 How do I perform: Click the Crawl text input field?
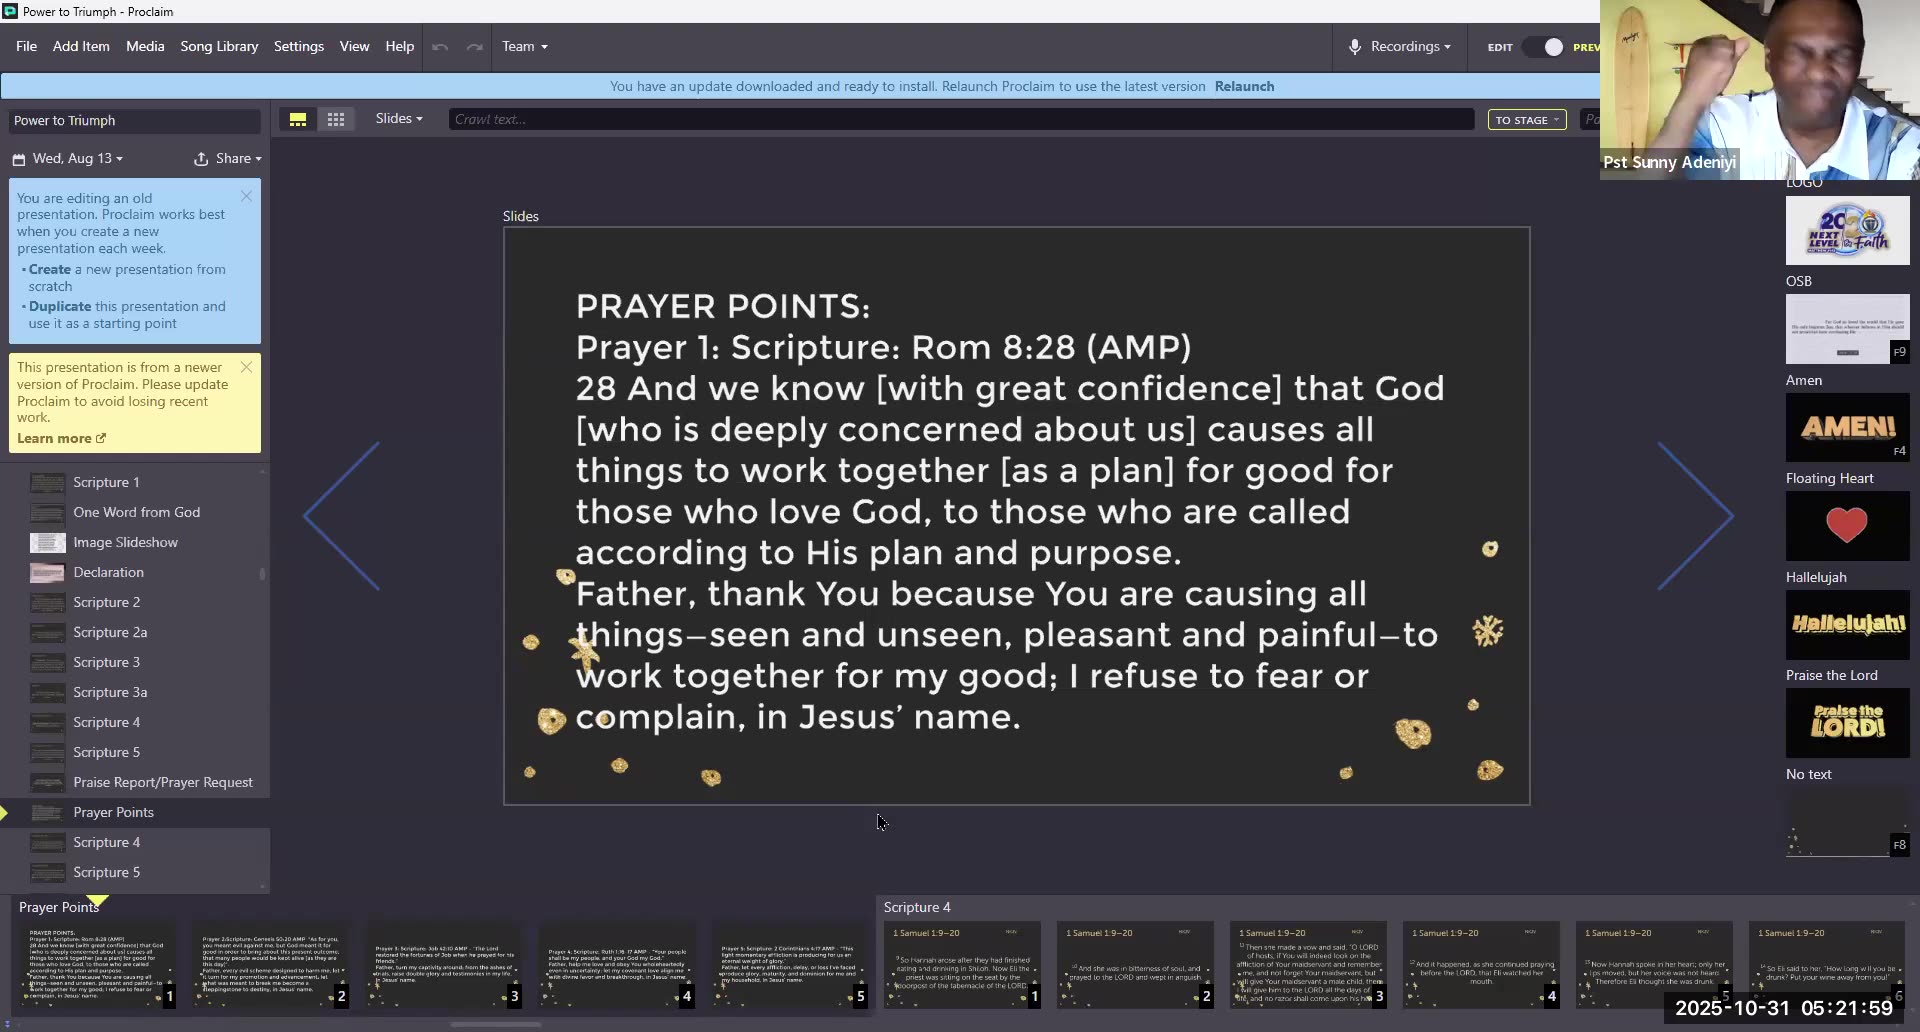(x=961, y=120)
